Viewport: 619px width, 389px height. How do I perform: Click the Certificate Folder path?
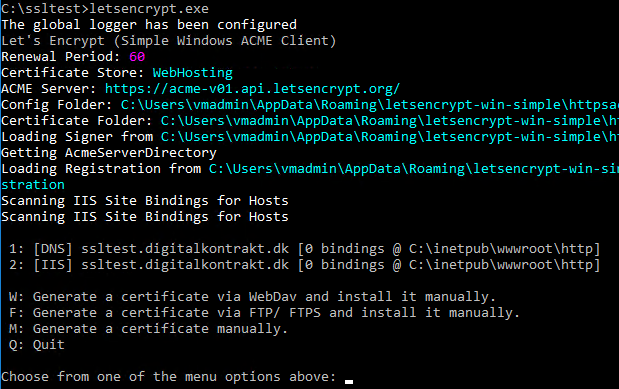[390, 120]
